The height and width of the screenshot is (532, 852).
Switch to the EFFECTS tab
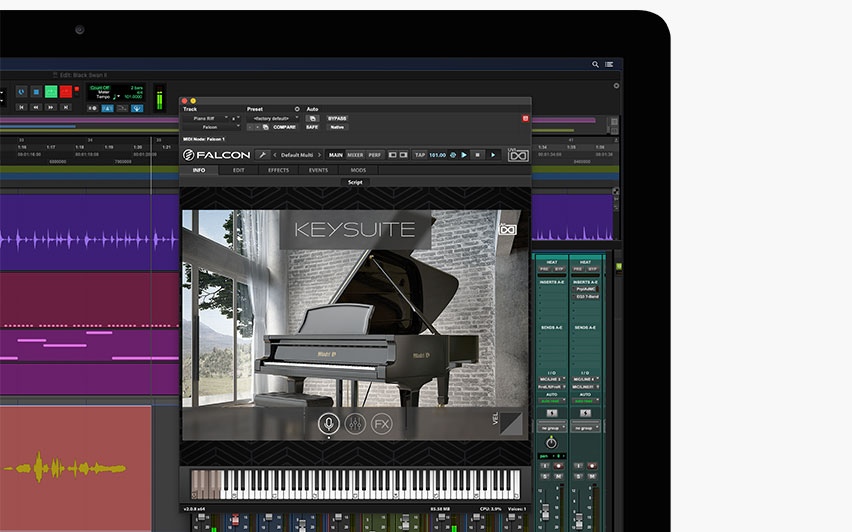click(278, 170)
